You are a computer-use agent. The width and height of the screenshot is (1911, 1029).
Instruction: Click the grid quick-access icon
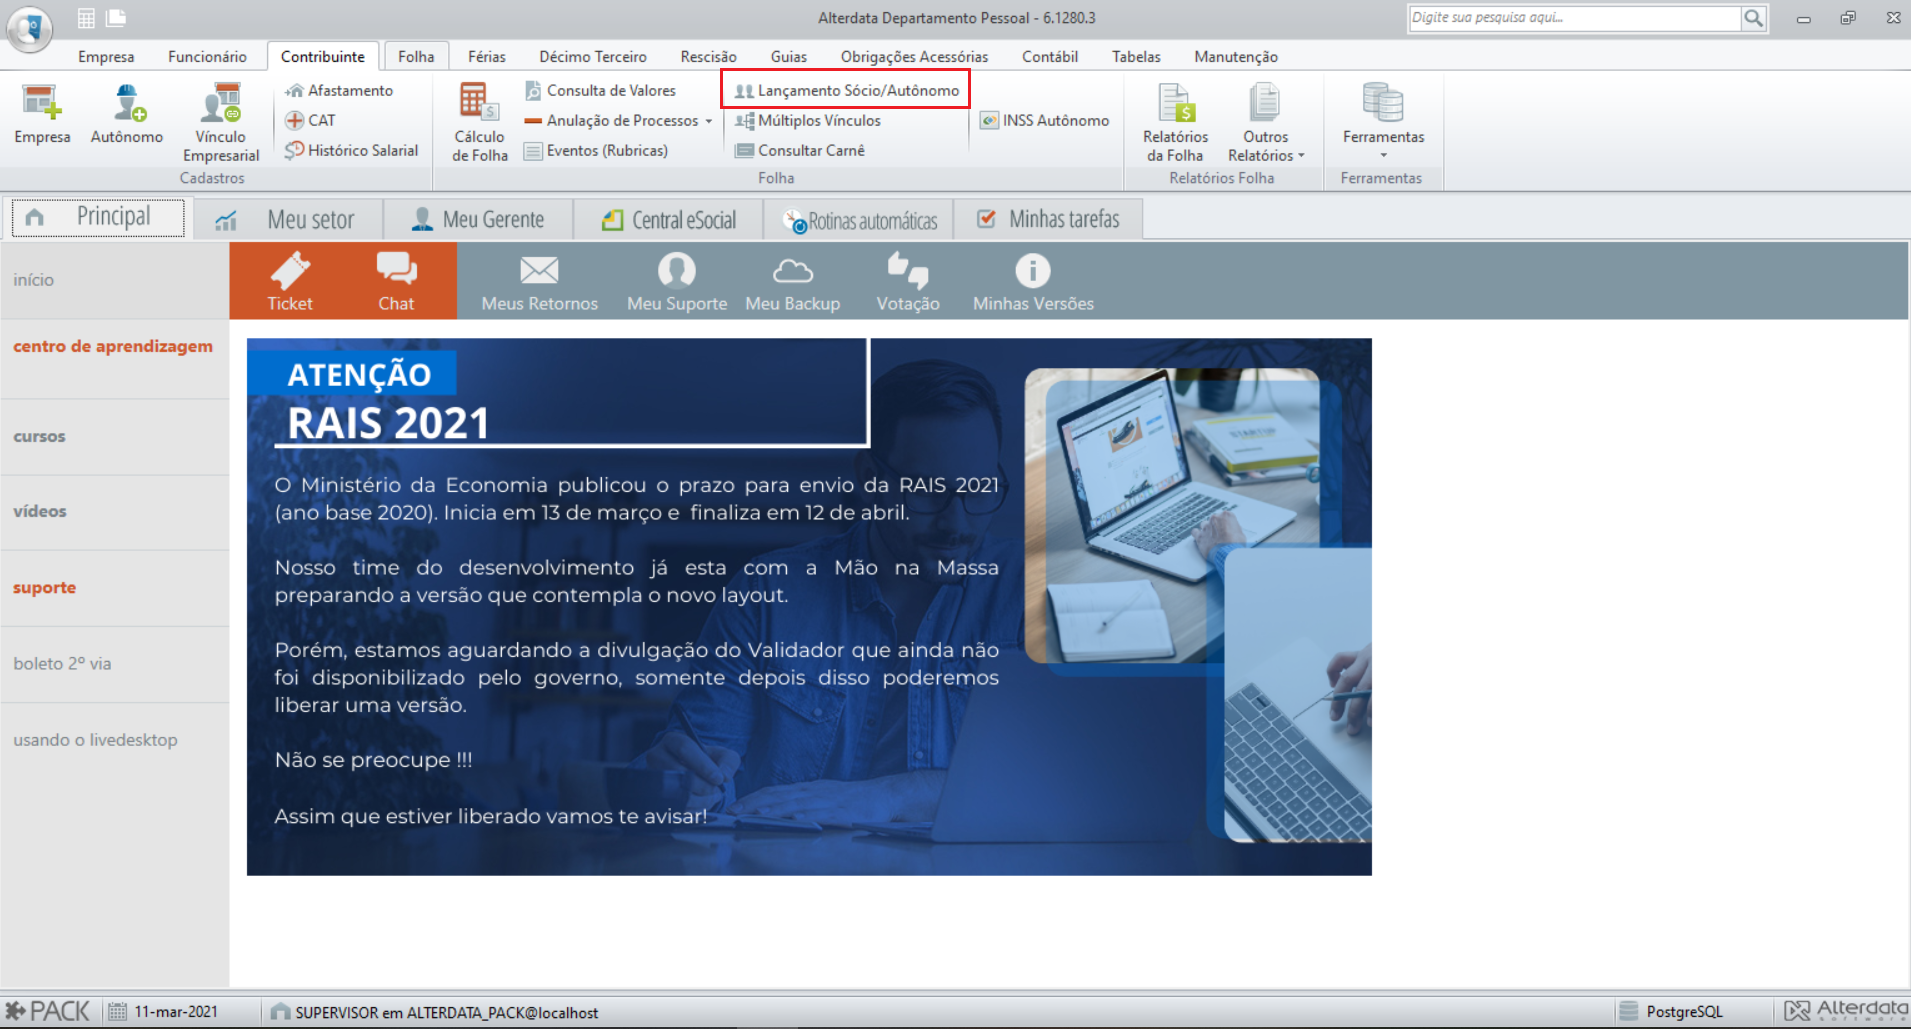(87, 18)
